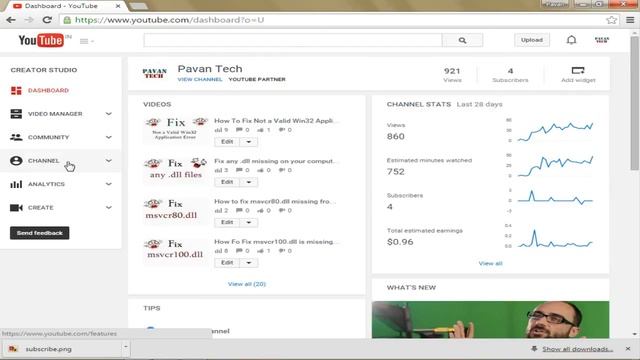Click Edit for the Win32 Application video
640x360 pixels.
[x=227, y=142]
